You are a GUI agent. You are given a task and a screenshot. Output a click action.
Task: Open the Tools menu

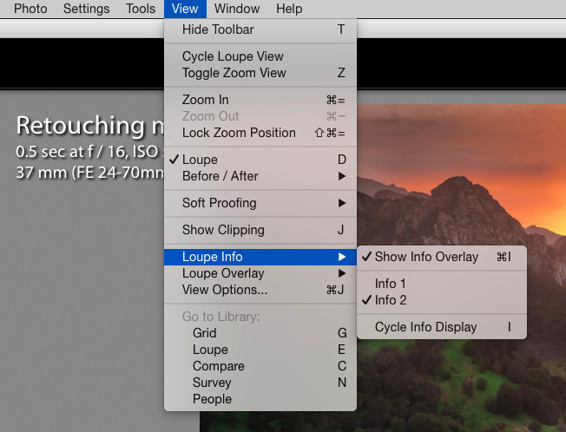(140, 9)
